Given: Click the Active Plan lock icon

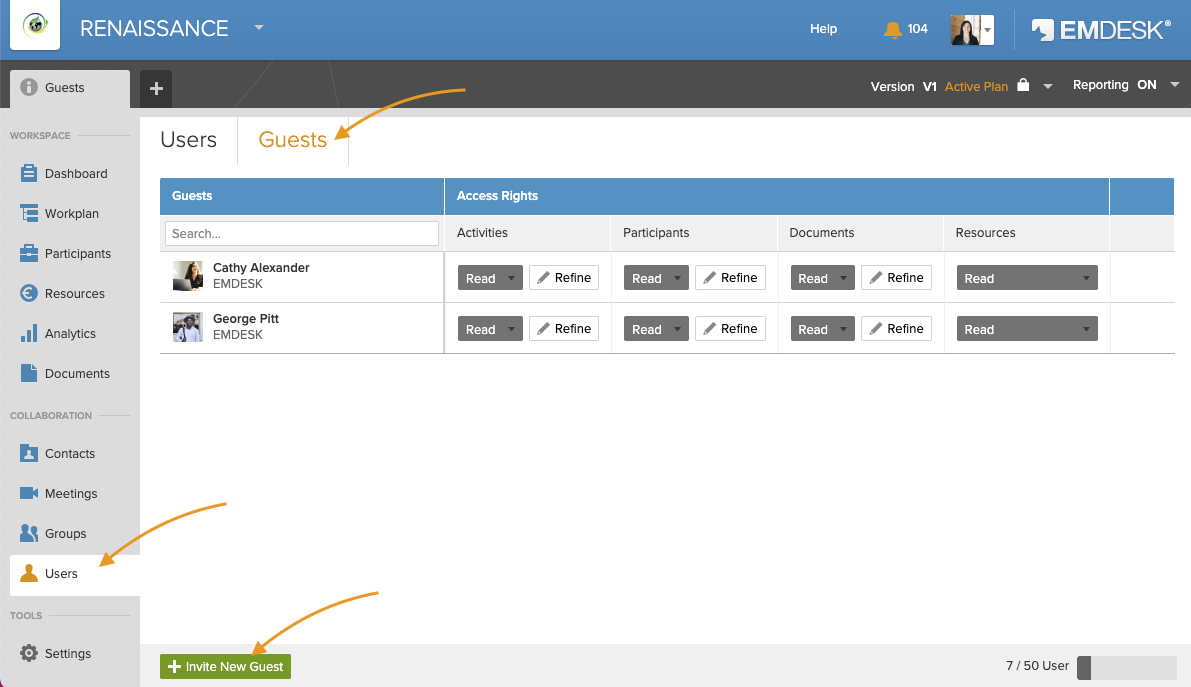Looking at the screenshot, I should point(1023,85).
